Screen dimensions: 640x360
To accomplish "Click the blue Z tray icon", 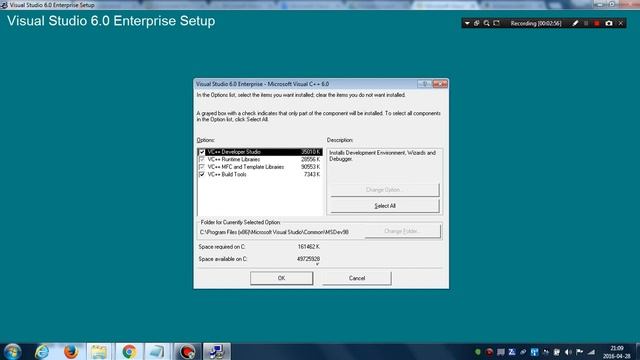I will 512,352.
